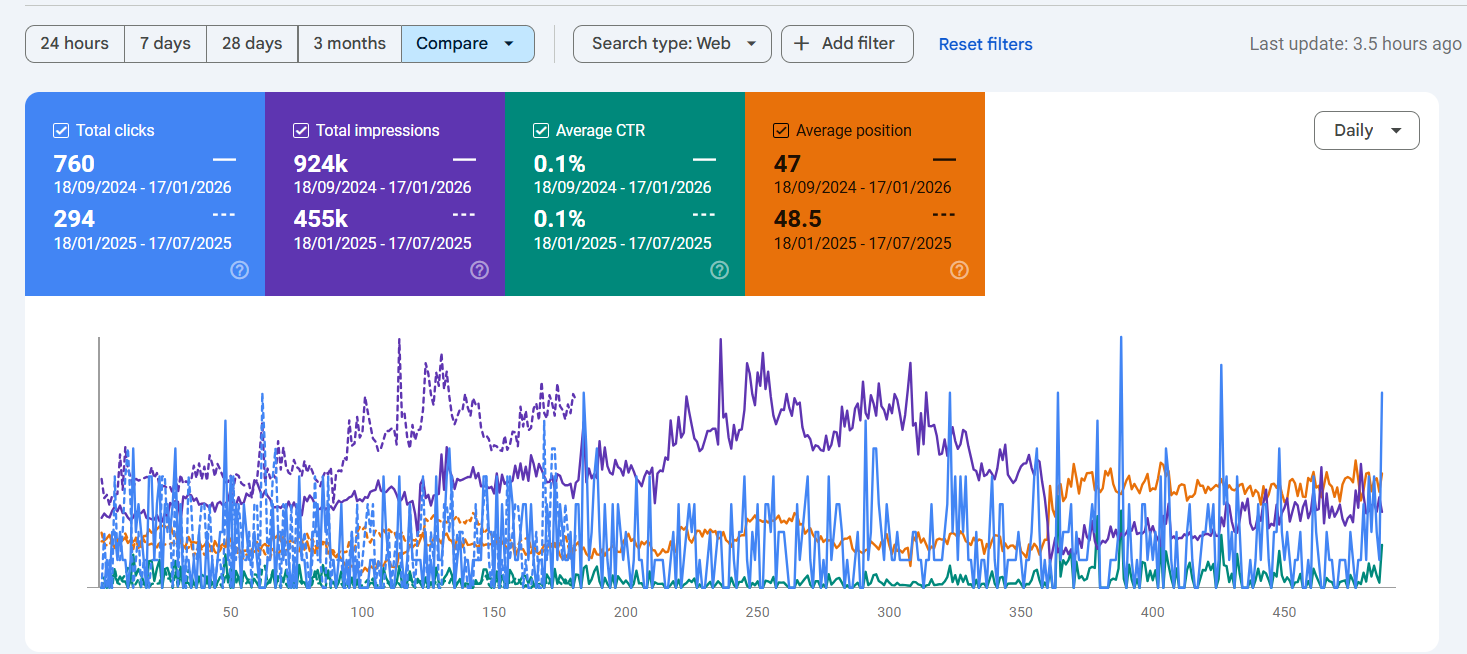Click the Reset filters link
This screenshot has width=1467, height=654.
click(985, 43)
